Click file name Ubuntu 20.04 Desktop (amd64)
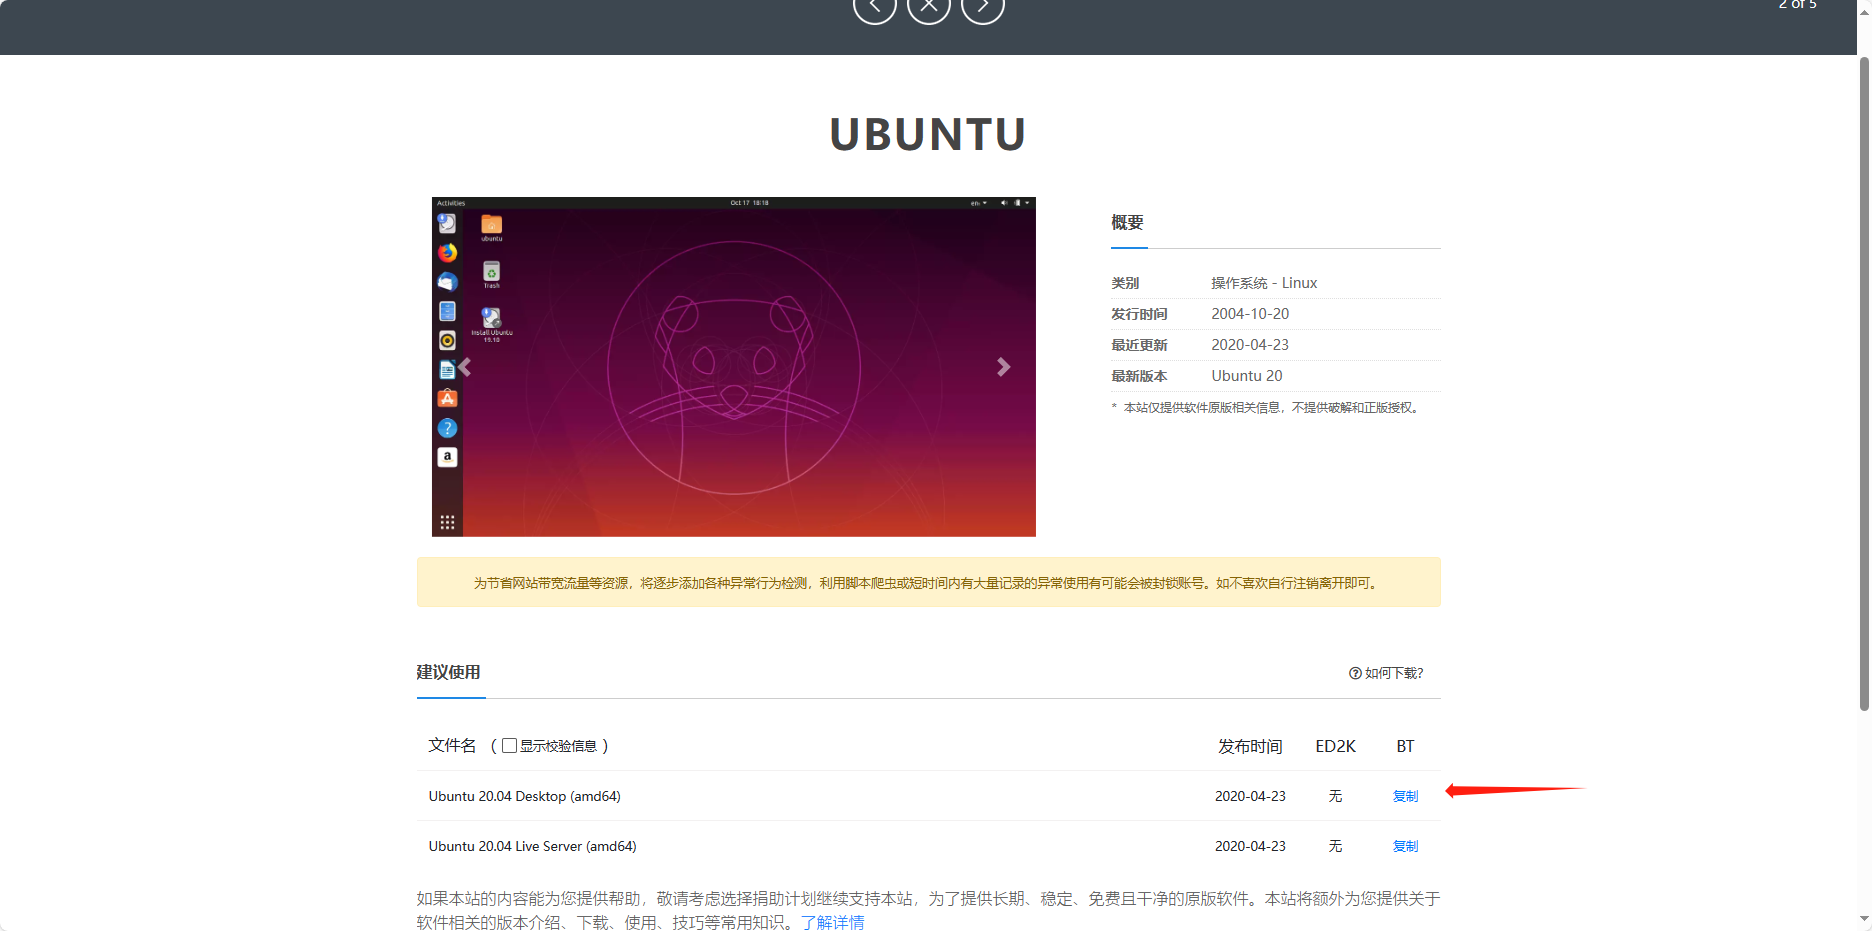The image size is (1872, 931). click(x=525, y=796)
